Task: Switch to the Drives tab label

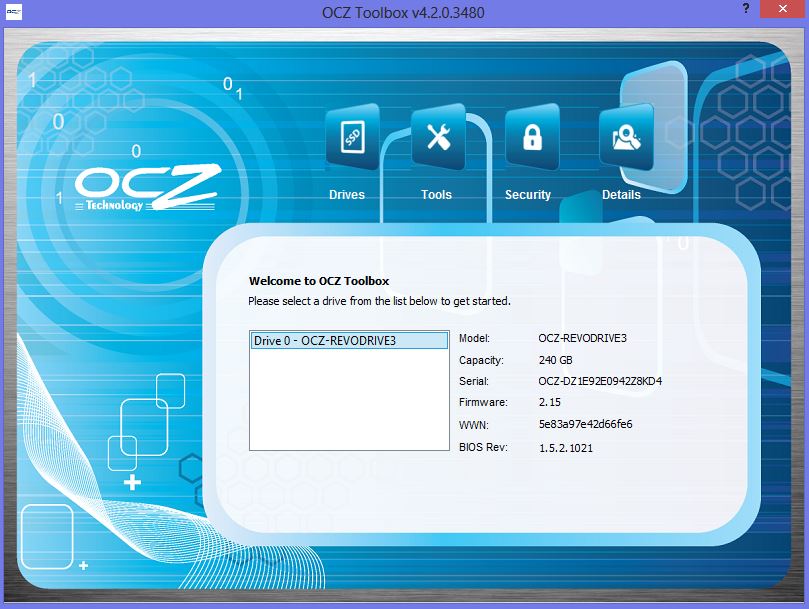Action: [x=347, y=195]
